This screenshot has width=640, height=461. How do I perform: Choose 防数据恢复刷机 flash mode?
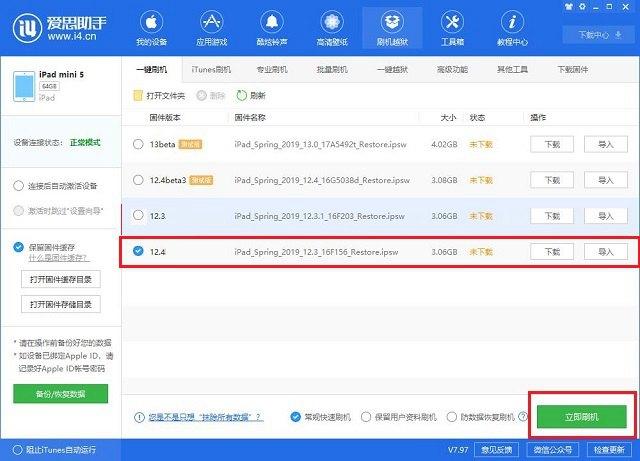pyautogui.click(x=452, y=417)
